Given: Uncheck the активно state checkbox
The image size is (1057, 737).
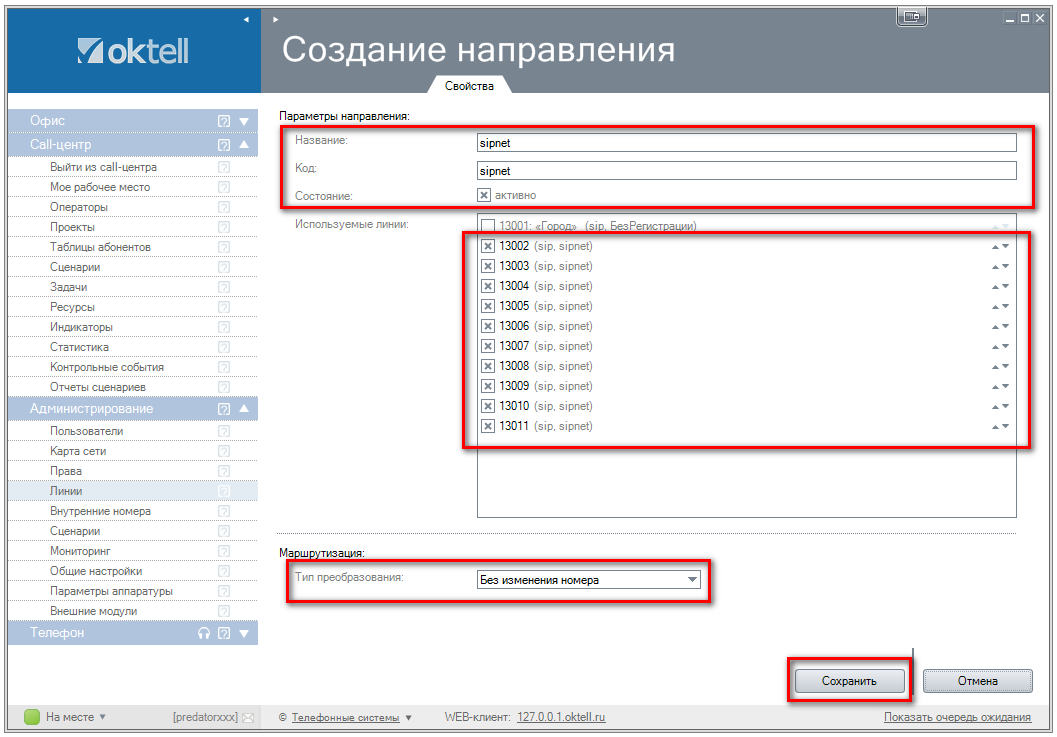Looking at the screenshot, I should [484, 195].
